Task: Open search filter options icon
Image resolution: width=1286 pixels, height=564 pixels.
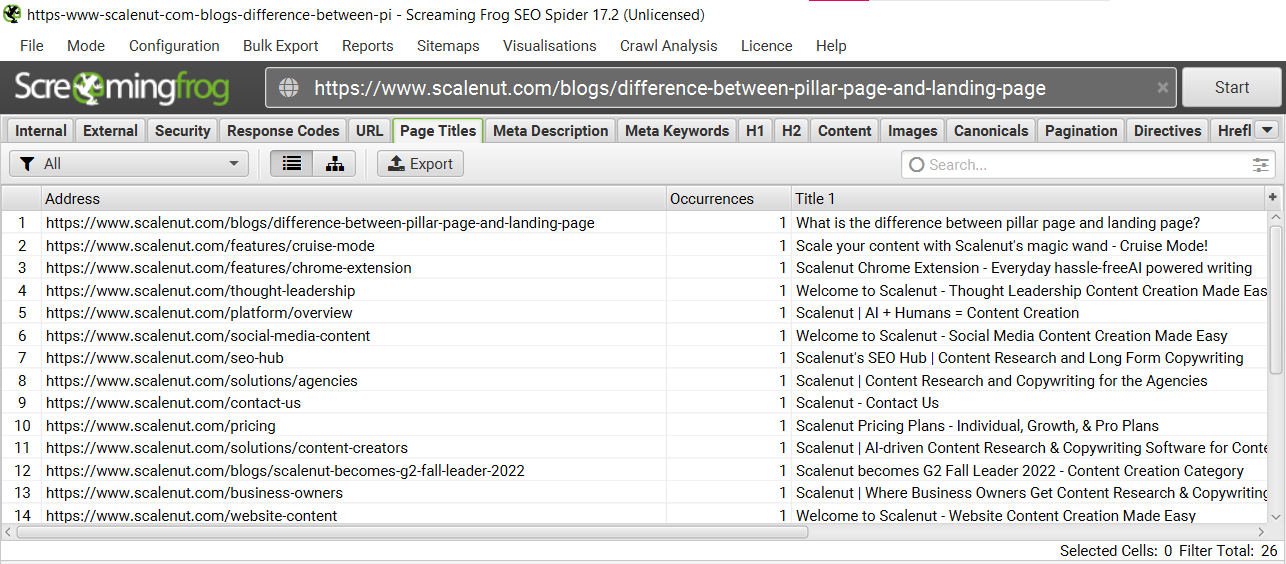Action: (x=1261, y=165)
